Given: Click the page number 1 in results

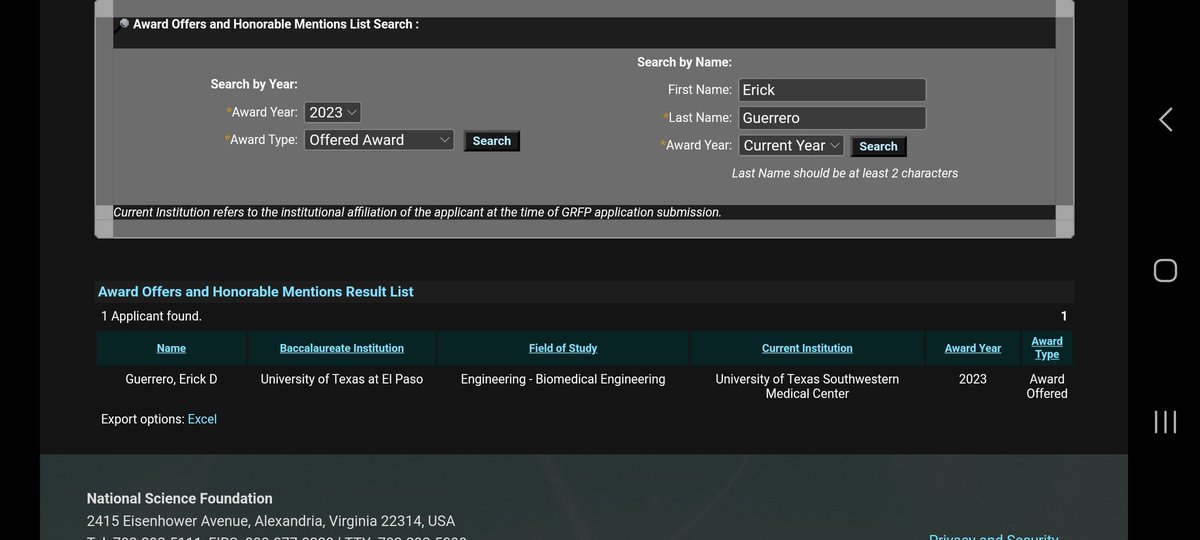Looking at the screenshot, I should pyautogui.click(x=1064, y=316).
